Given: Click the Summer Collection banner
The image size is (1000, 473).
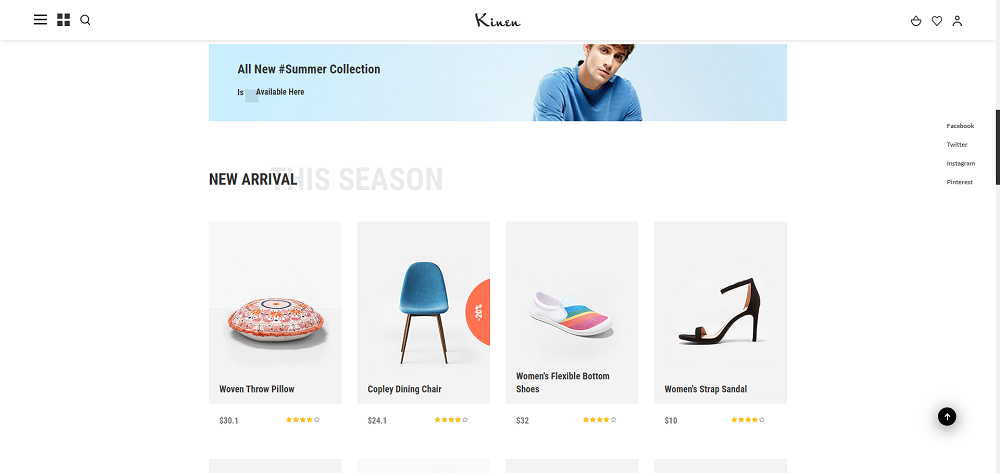Looking at the screenshot, I should point(497,82).
